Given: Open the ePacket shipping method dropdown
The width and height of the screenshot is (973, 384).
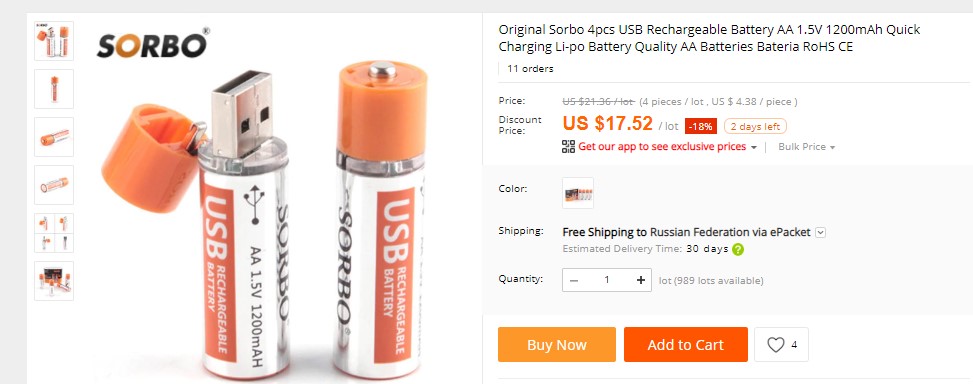Looking at the screenshot, I should pyautogui.click(x=820, y=233).
